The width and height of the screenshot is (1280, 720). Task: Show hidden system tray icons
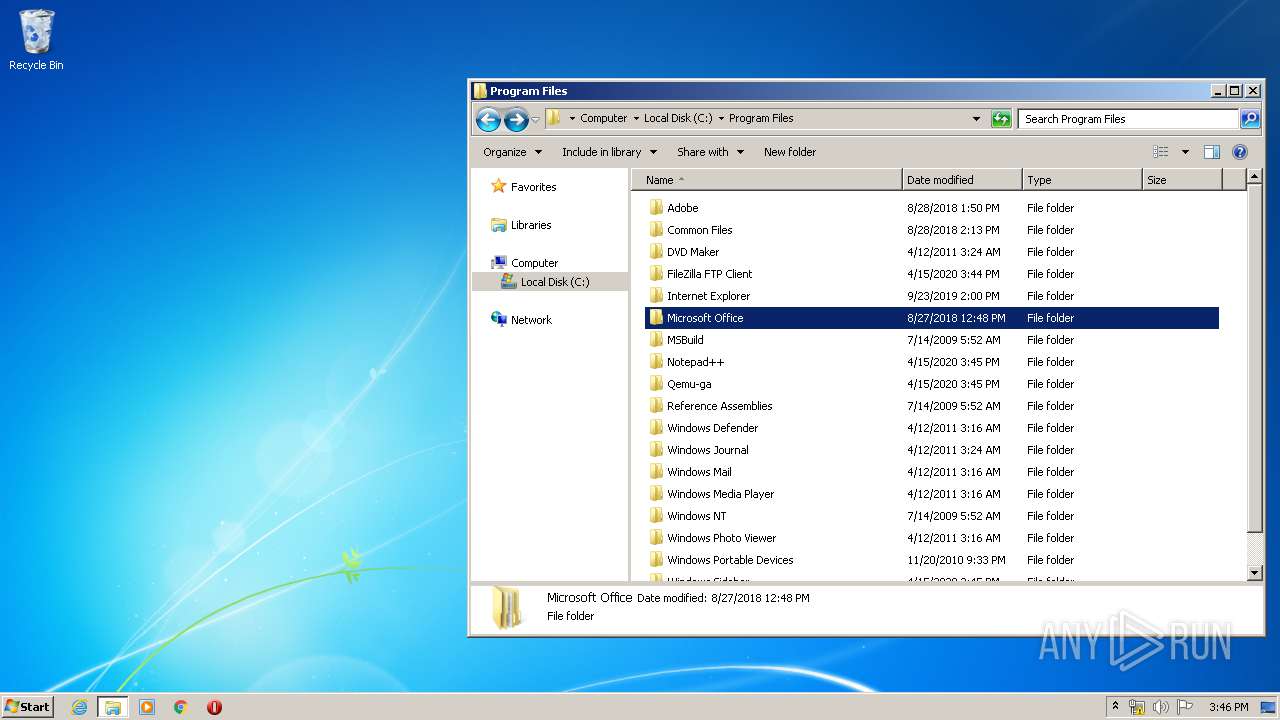pos(1116,706)
